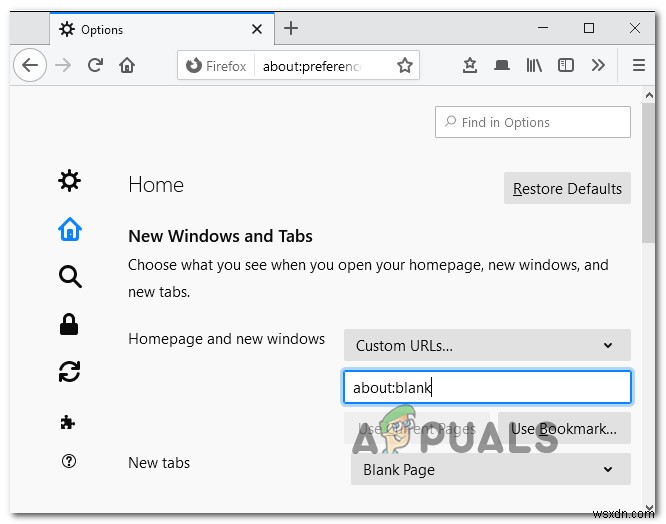Open a new tab with plus button
Viewport: 666px width, 524px height.
click(291, 28)
